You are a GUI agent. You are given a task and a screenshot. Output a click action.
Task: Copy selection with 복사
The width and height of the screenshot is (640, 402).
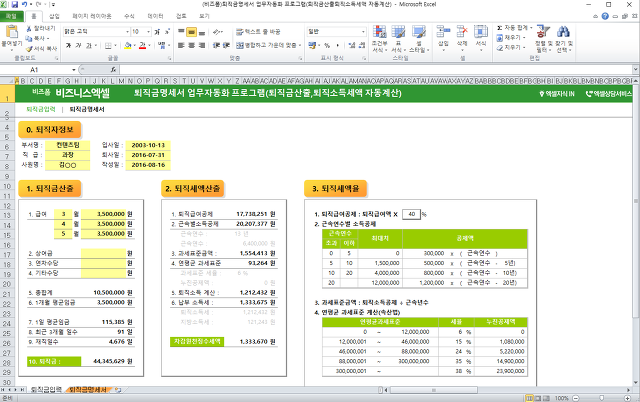coord(37,38)
